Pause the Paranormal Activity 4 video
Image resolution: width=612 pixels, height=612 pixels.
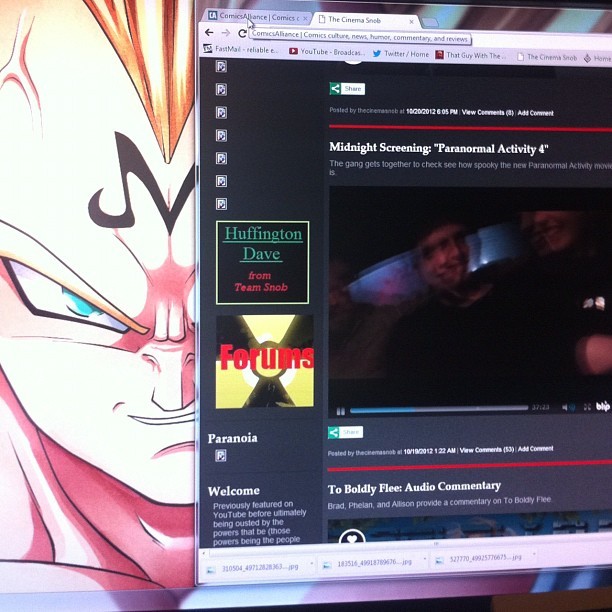point(341,411)
